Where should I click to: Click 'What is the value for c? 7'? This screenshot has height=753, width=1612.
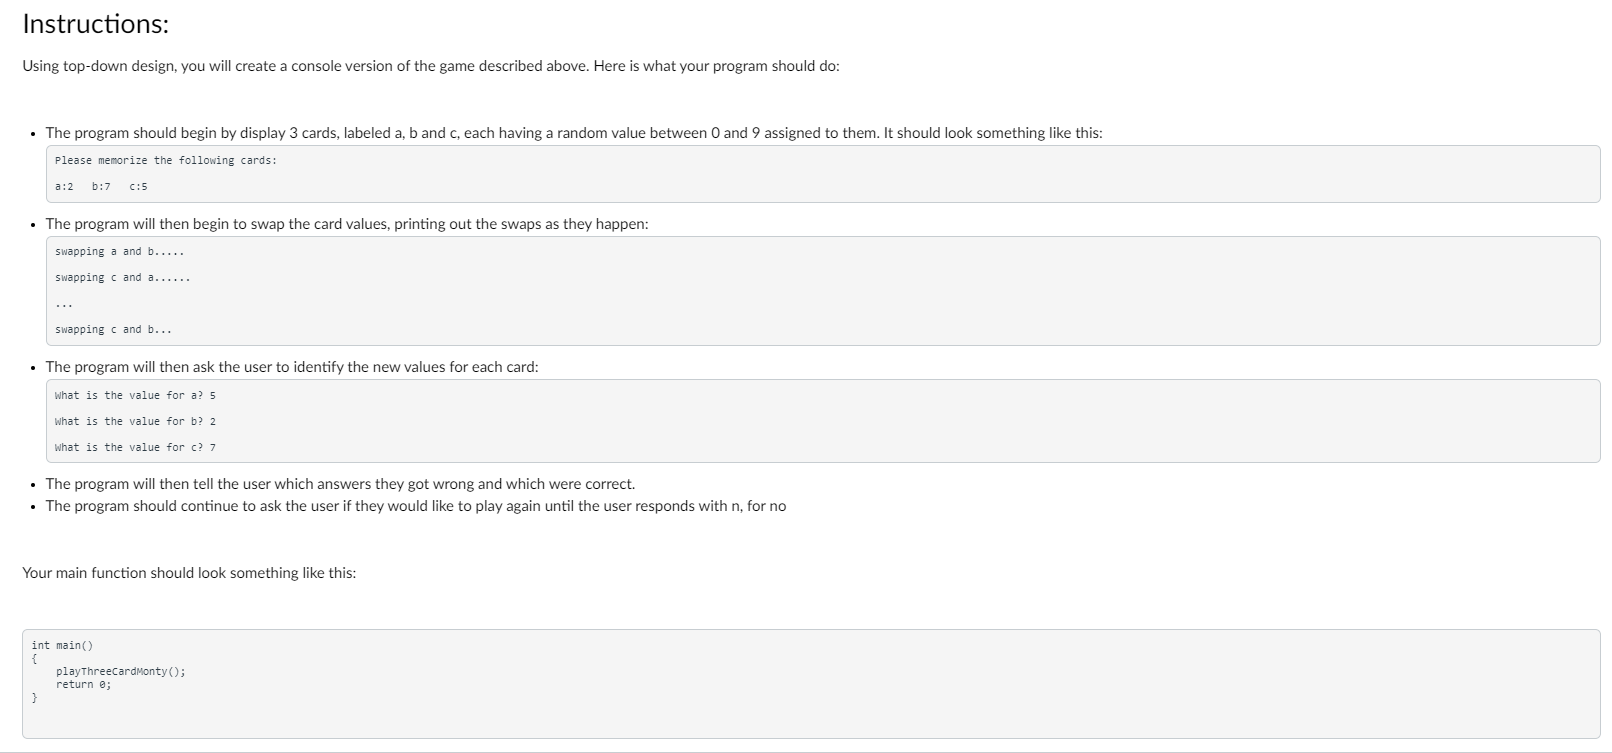point(135,447)
